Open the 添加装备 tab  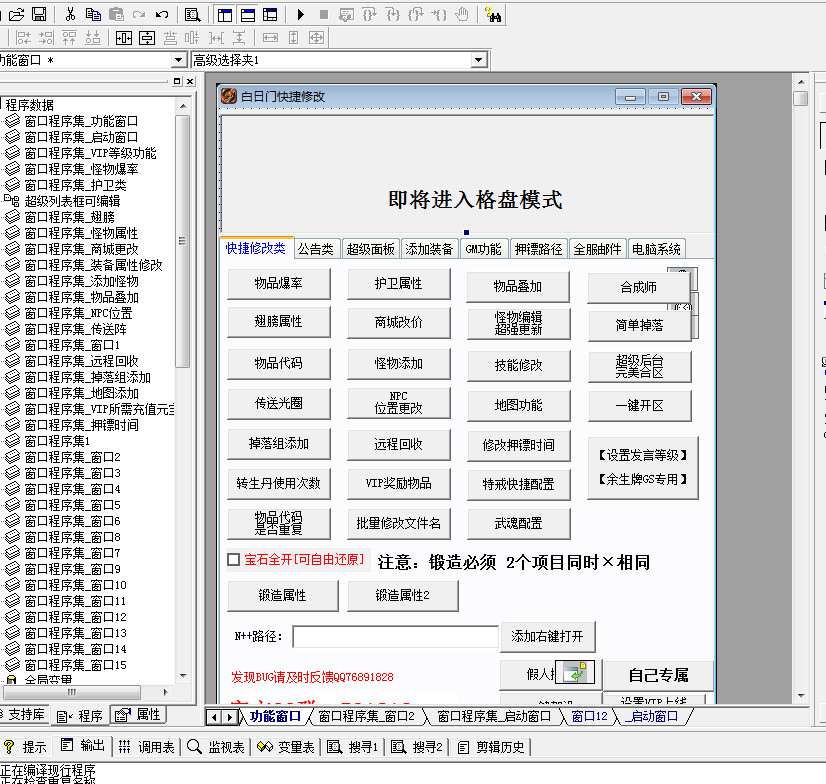click(429, 249)
